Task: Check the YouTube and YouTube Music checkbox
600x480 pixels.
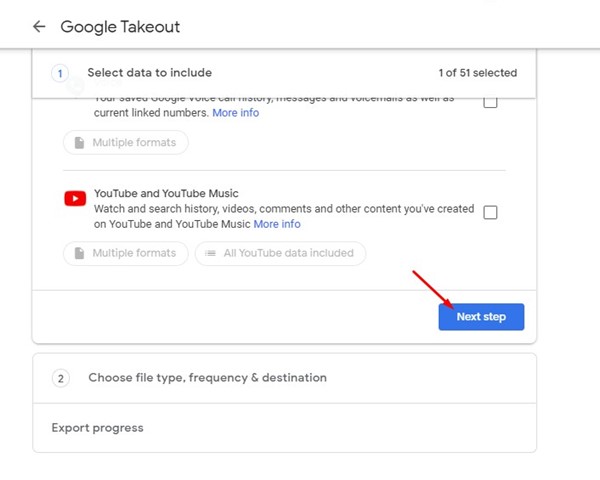Action: click(x=490, y=212)
